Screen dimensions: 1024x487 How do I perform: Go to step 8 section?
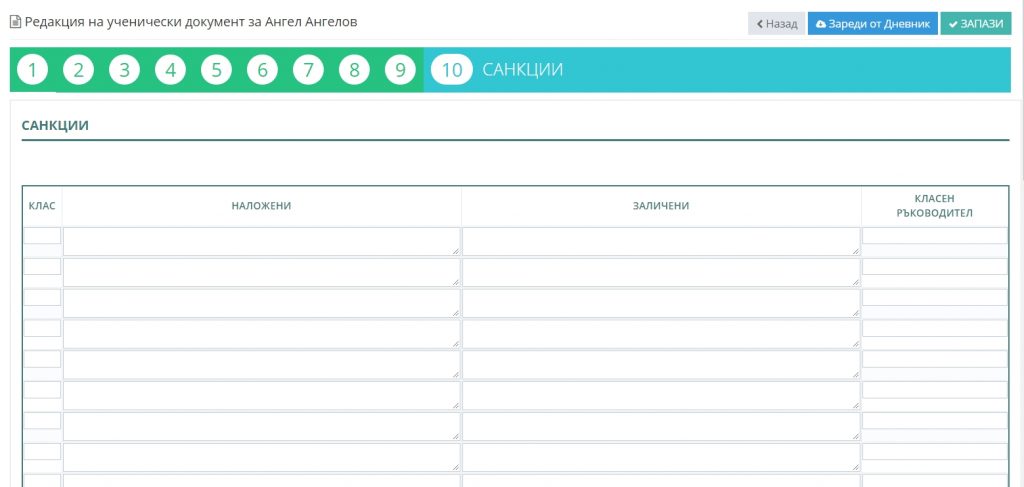[x=354, y=70]
